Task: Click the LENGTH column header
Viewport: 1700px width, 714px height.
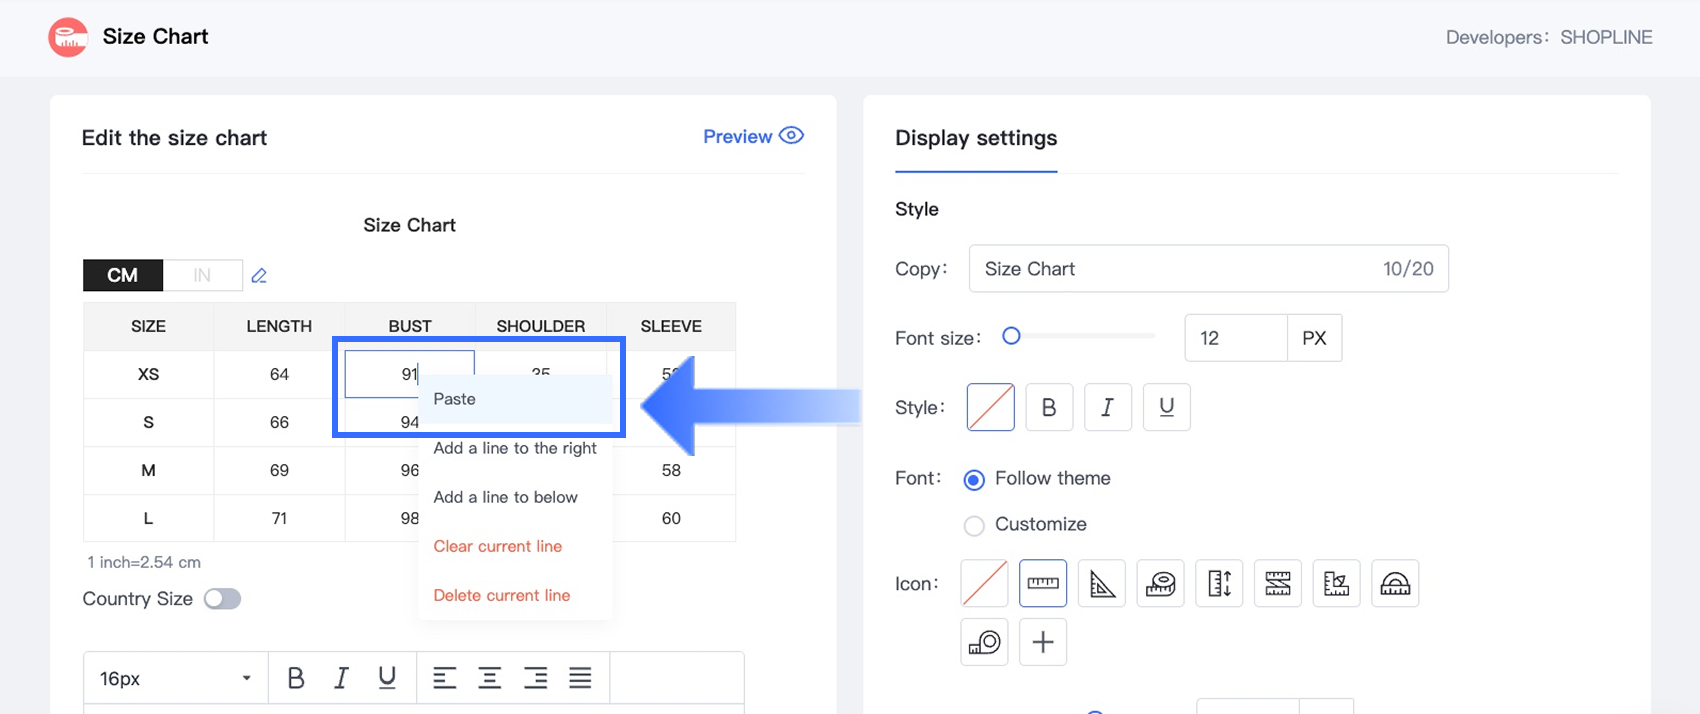Action: tap(279, 326)
